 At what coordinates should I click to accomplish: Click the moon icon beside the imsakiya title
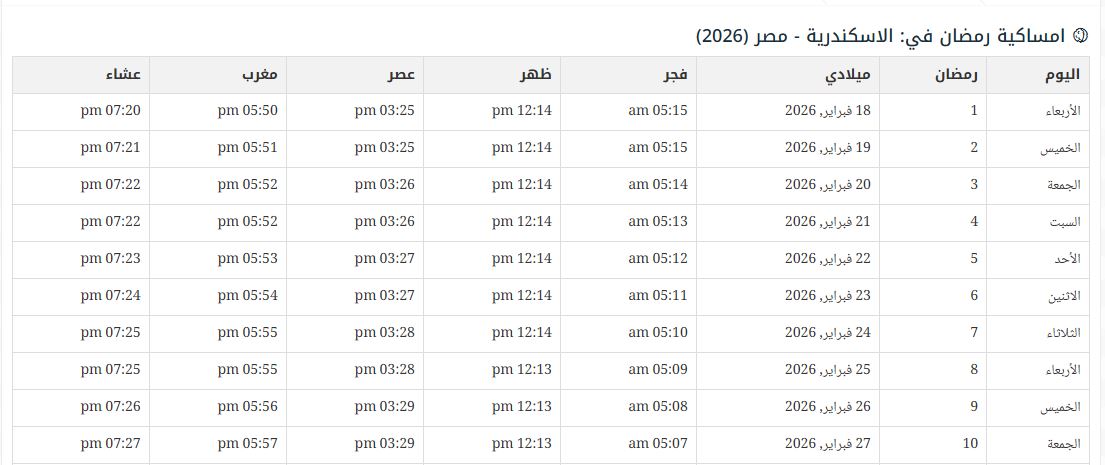point(1079,36)
